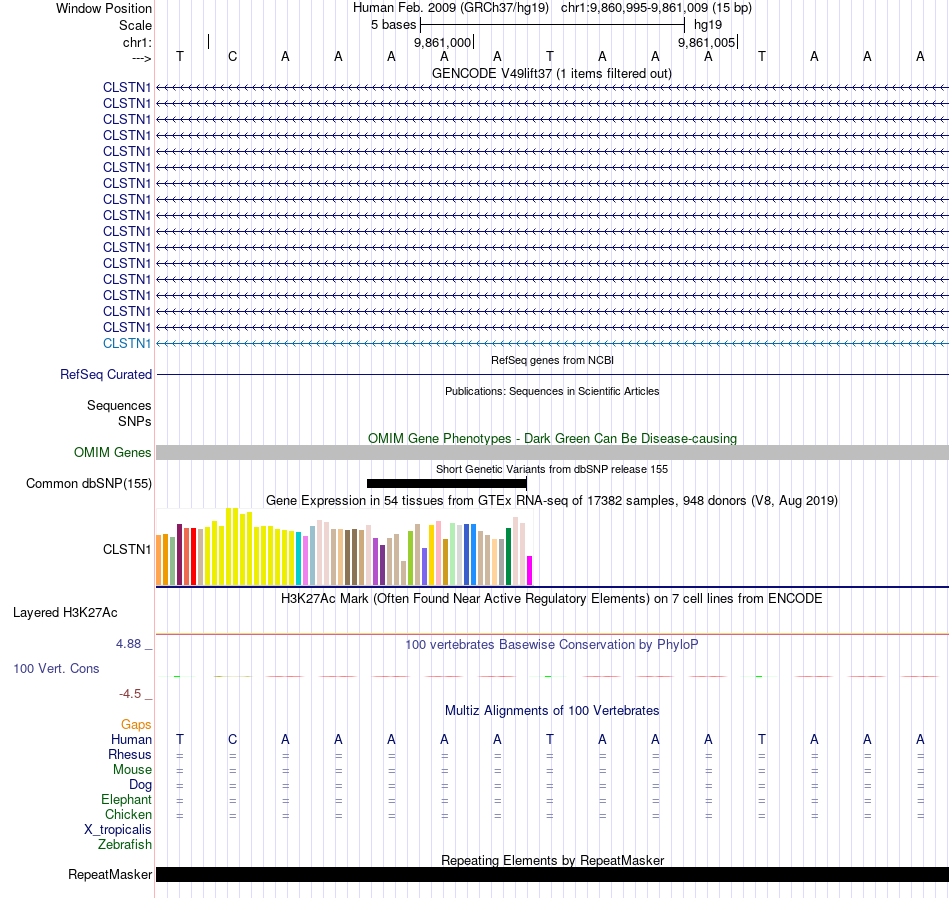Open Publications: Sequences in Scientific Articles title
The height and width of the screenshot is (898, 950).
point(552,391)
